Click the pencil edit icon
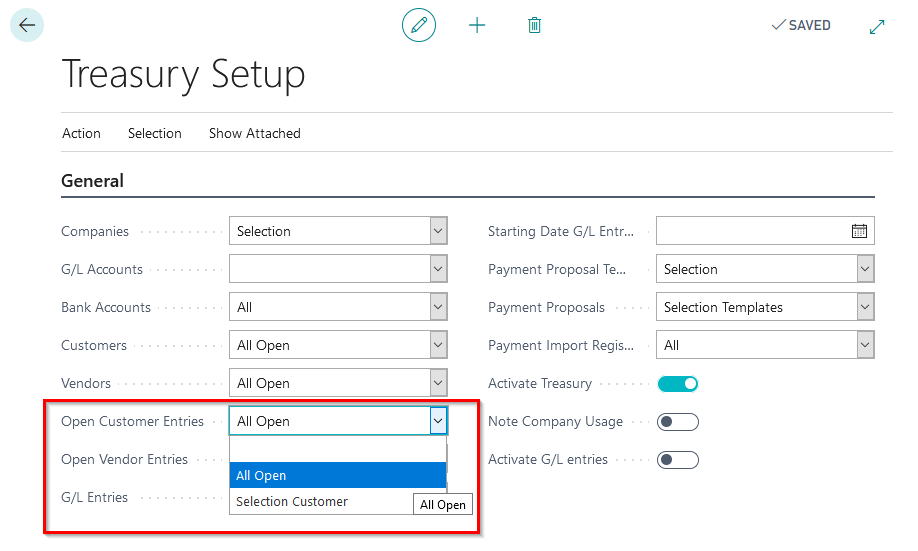This screenshot has height=551, width=918. pyautogui.click(x=419, y=25)
